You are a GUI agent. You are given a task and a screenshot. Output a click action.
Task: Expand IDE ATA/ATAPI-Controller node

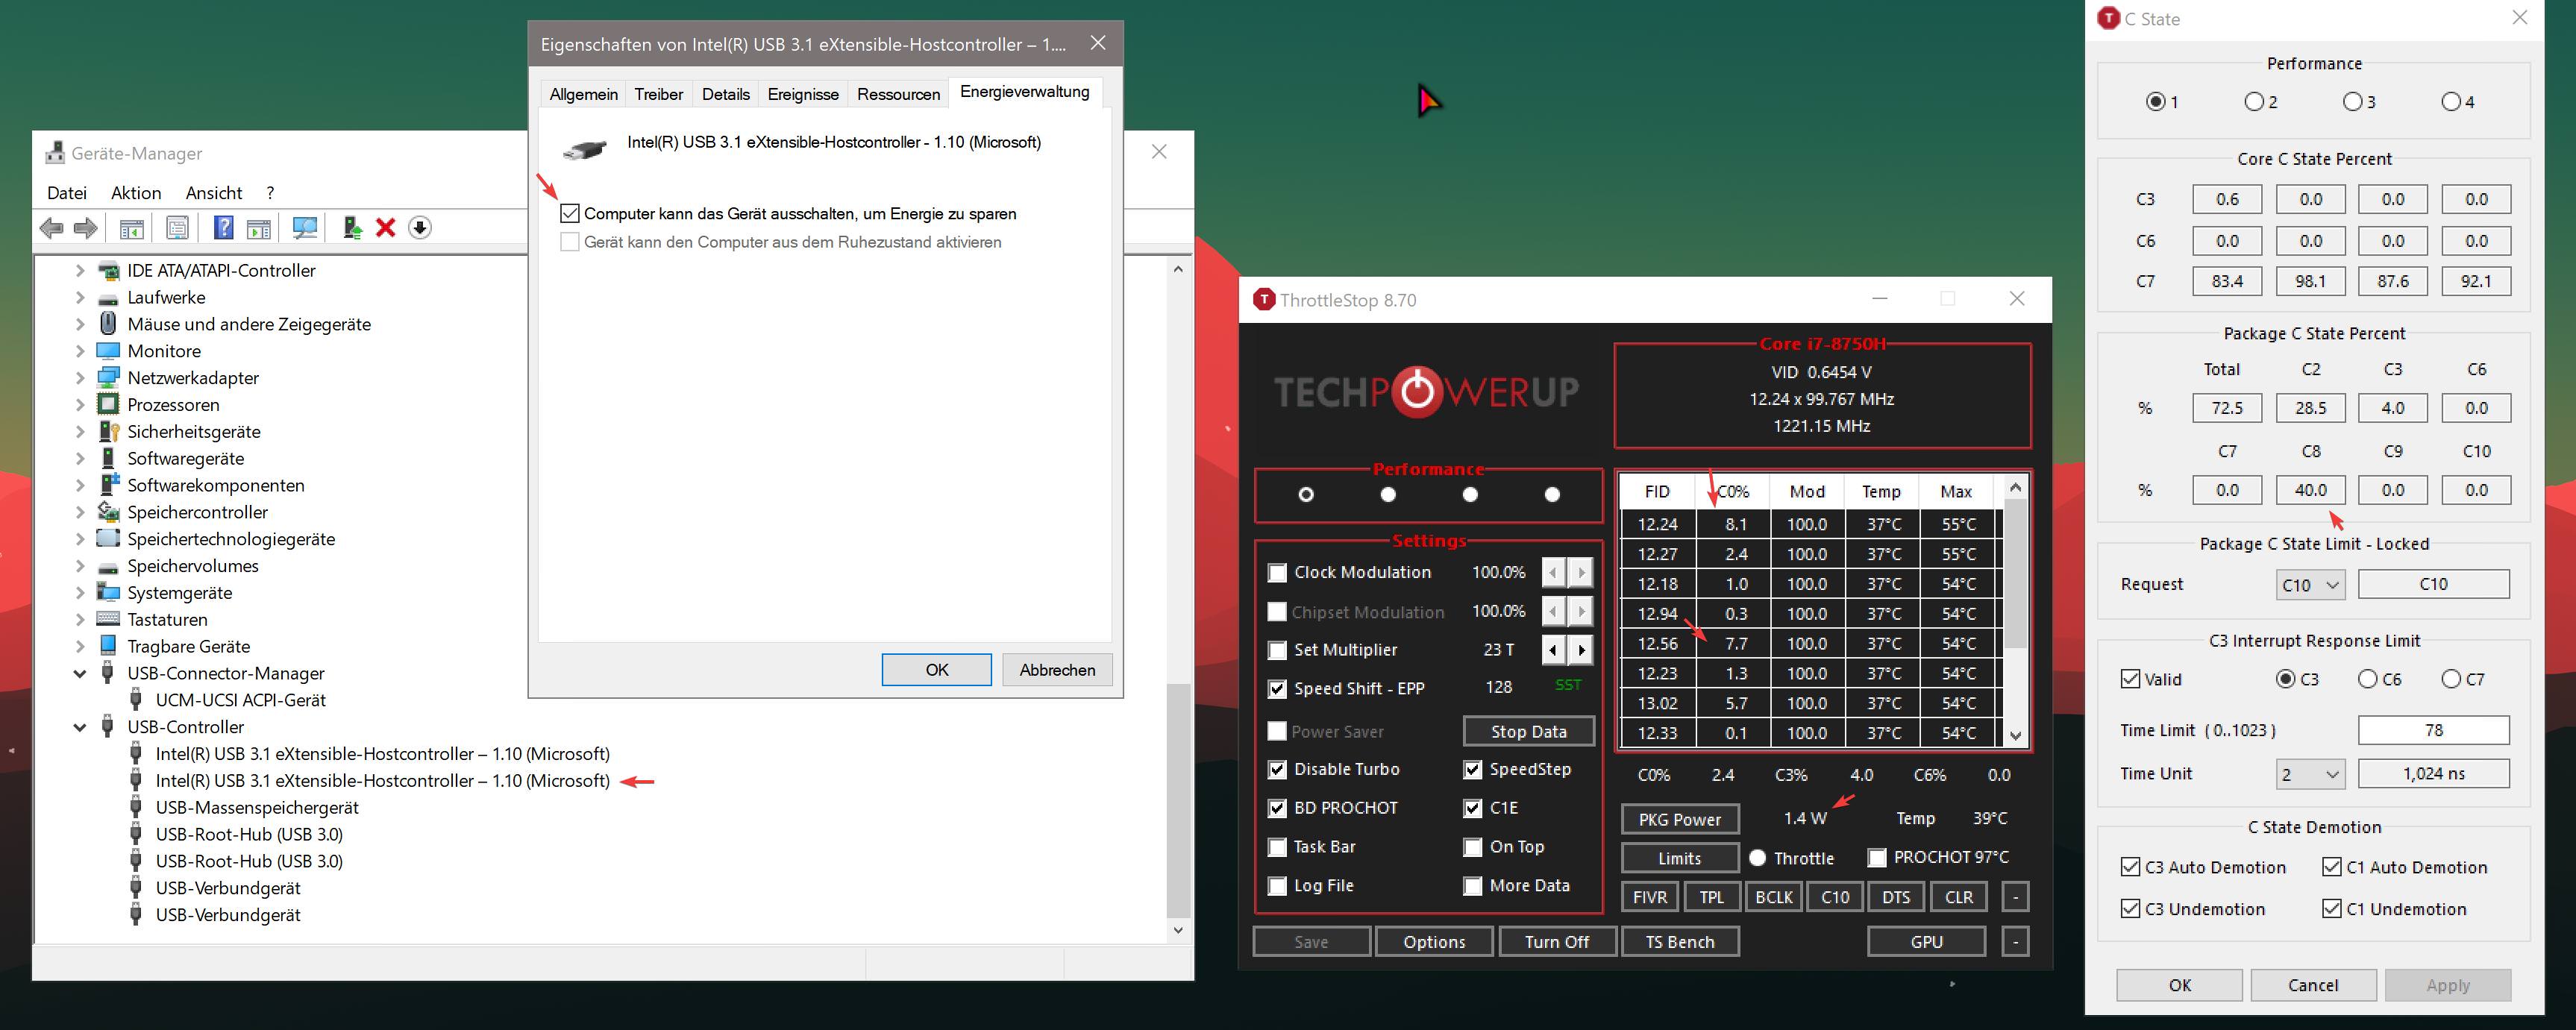coord(80,271)
